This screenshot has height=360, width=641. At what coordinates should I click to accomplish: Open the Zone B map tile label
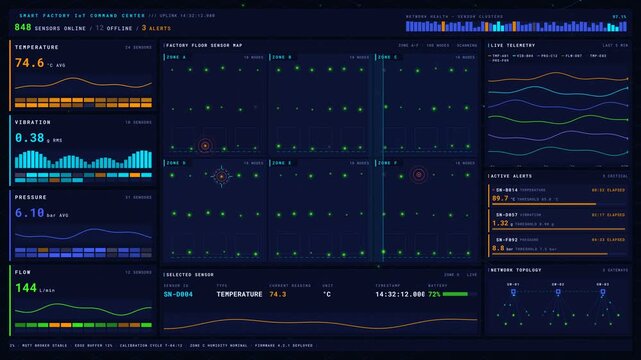point(282,57)
